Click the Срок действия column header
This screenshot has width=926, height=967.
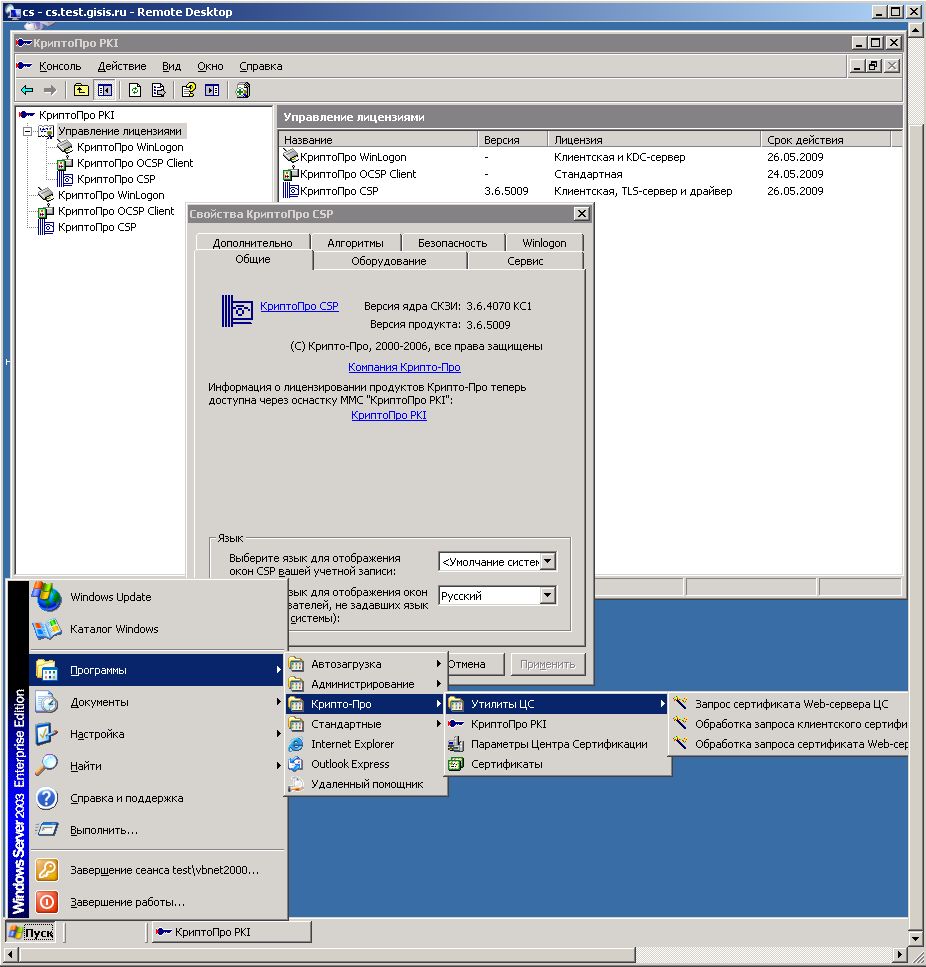(826, 140)
